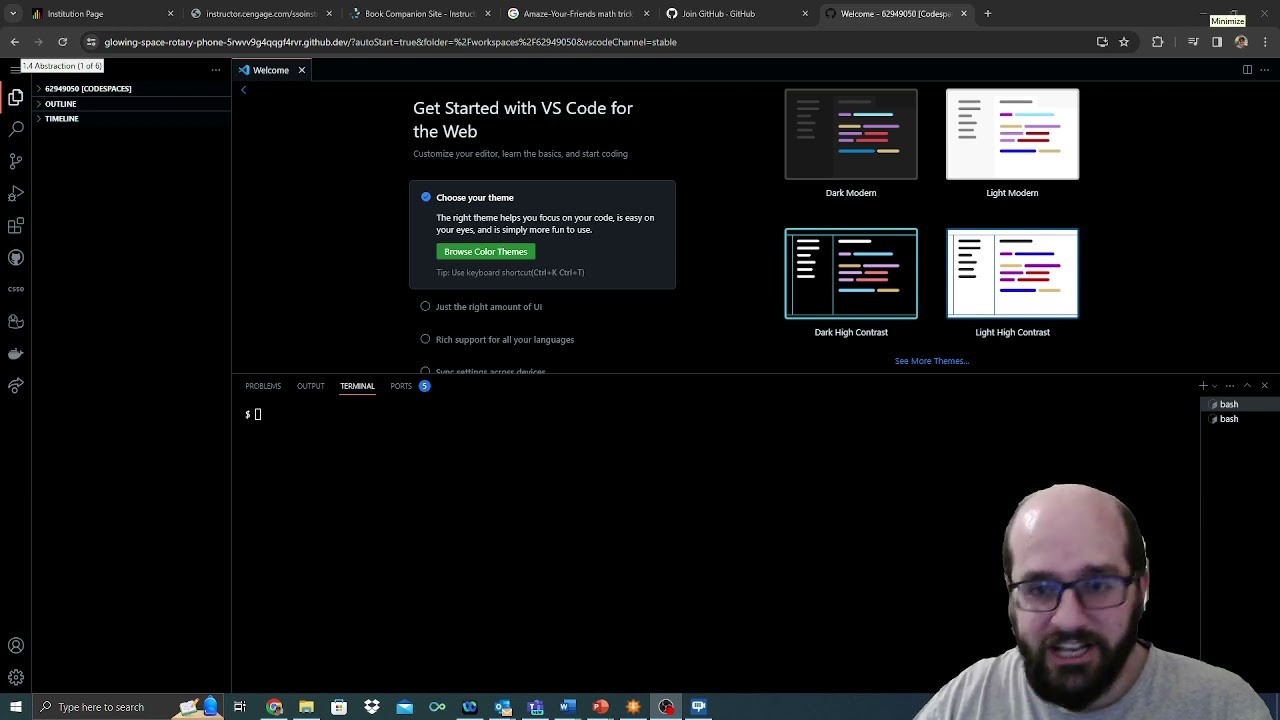This screenshot has height=720, width=1280.
Task: Open the Windows Start menu
Action: (15, 707)
